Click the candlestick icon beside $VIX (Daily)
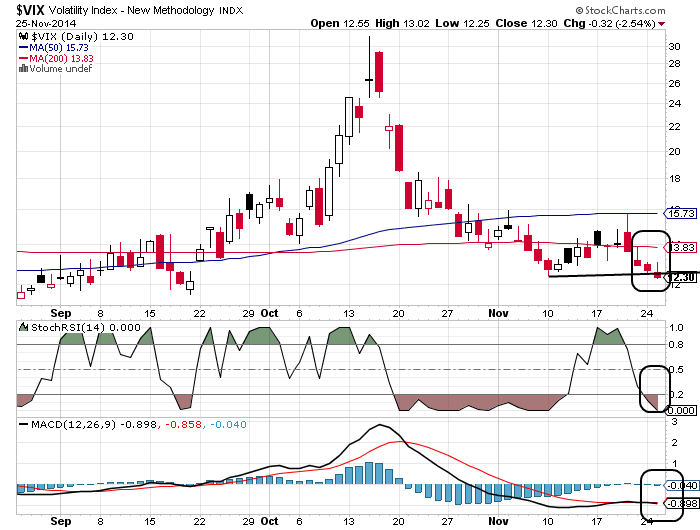This screenshot has height=530, width=700. coord(24,36)
